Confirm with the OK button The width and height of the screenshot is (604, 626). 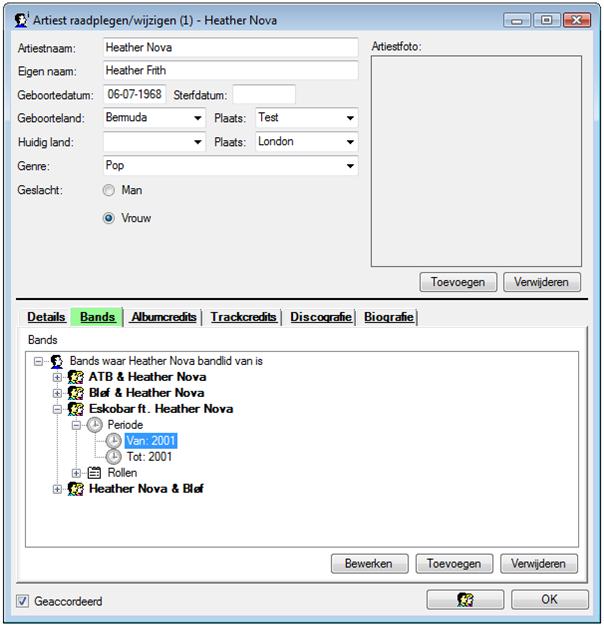(x=549, y=600)
